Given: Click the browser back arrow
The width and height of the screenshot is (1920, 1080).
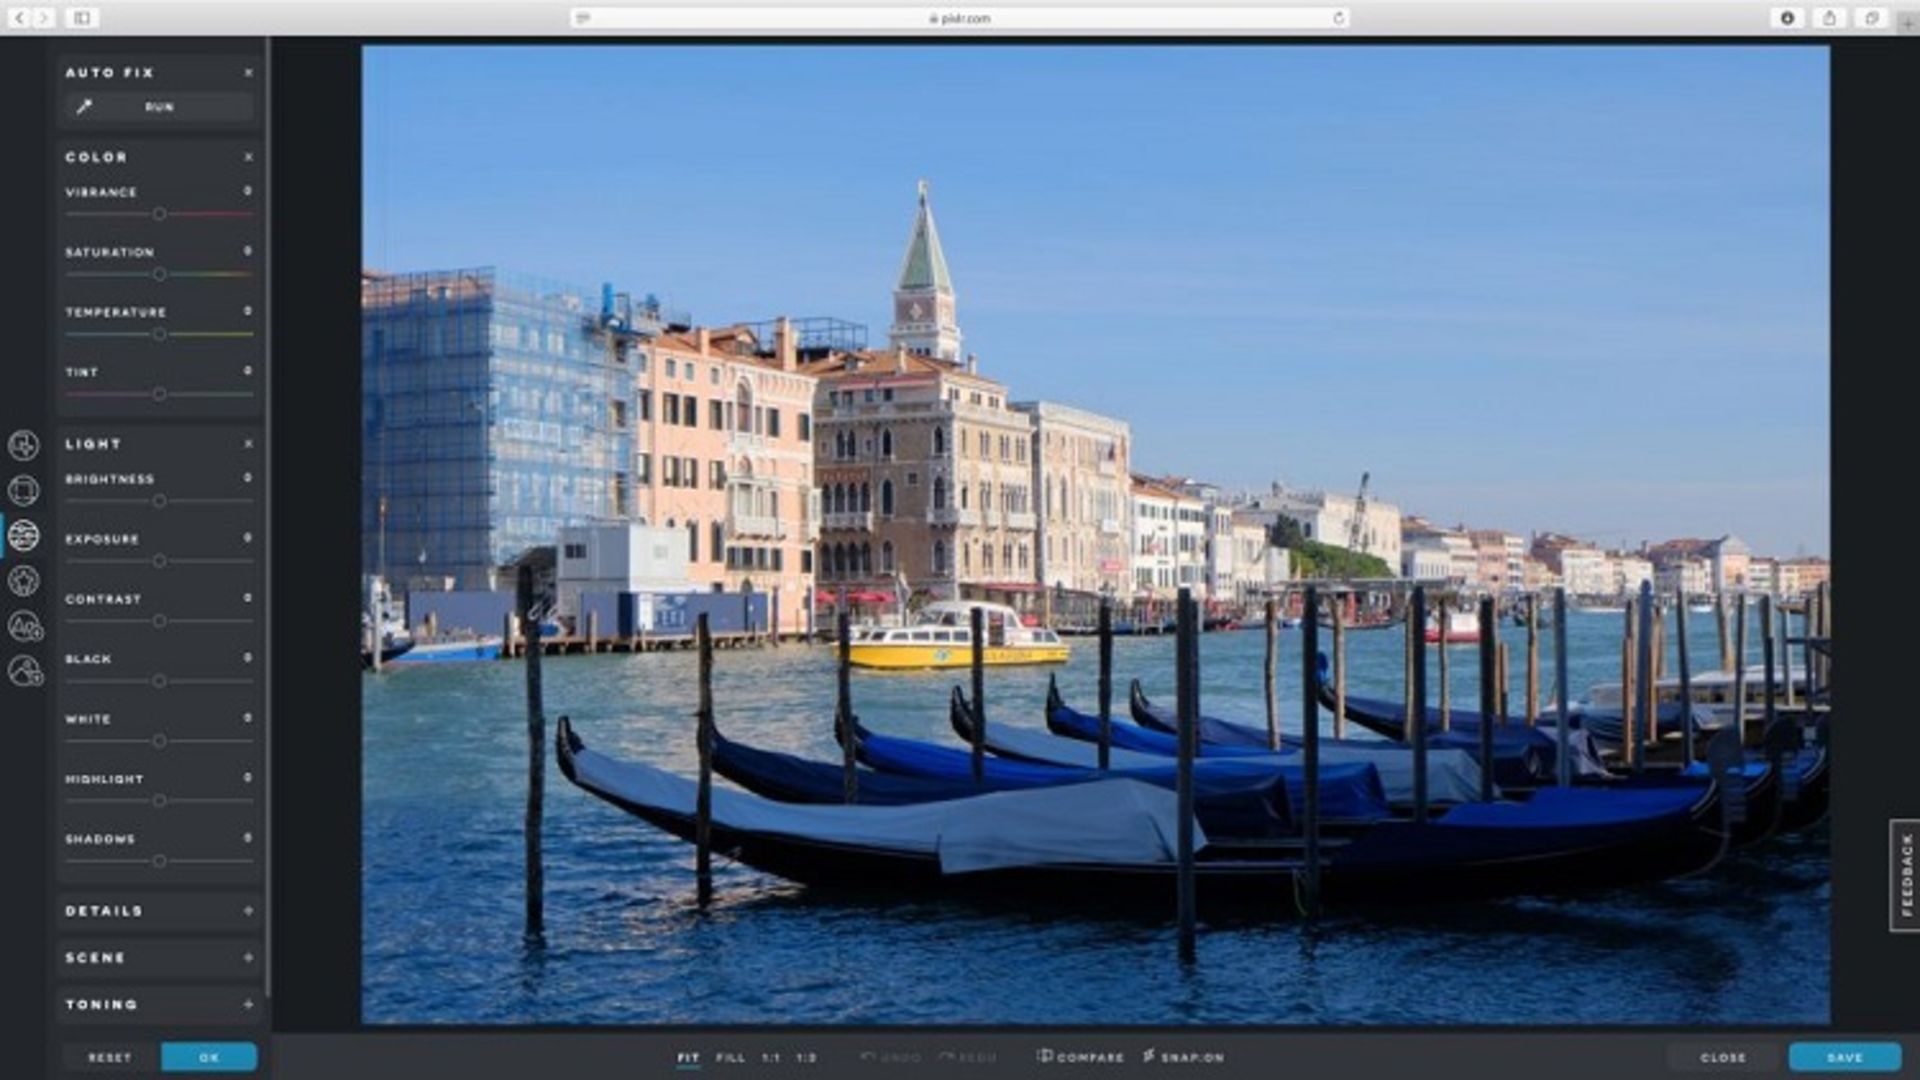Looking at the screenshot, I should 19,18.
